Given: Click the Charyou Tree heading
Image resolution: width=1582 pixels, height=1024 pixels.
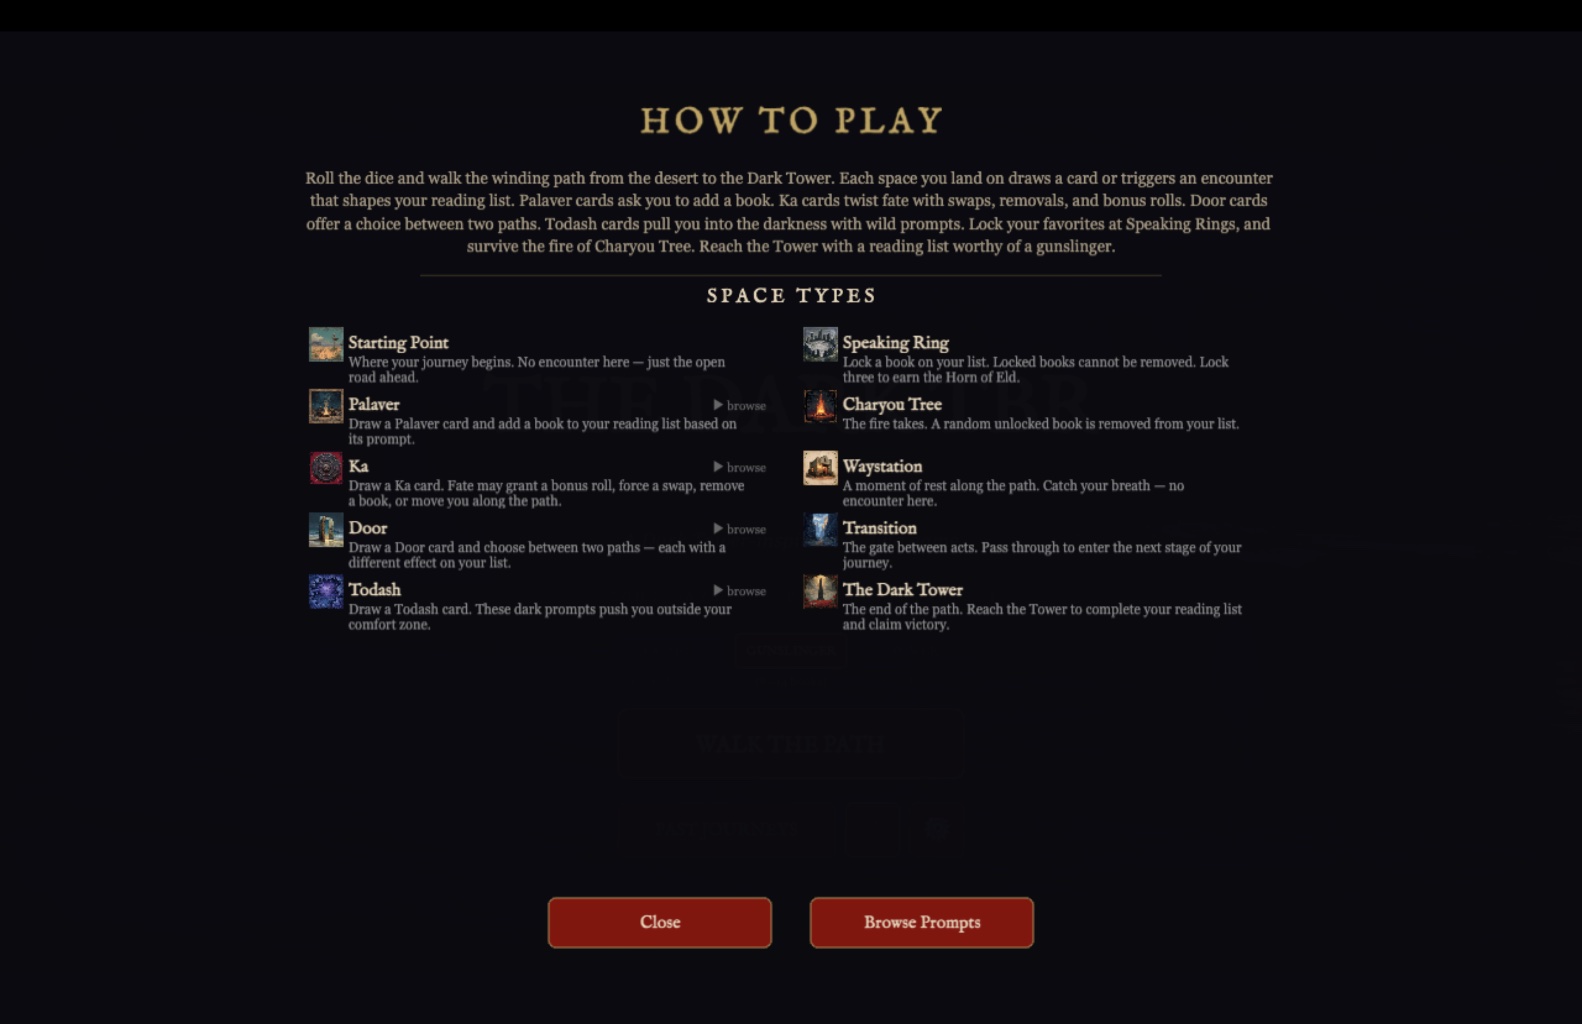Looking at the screenshot, I should pyautogui.click(x=892, y=405).
